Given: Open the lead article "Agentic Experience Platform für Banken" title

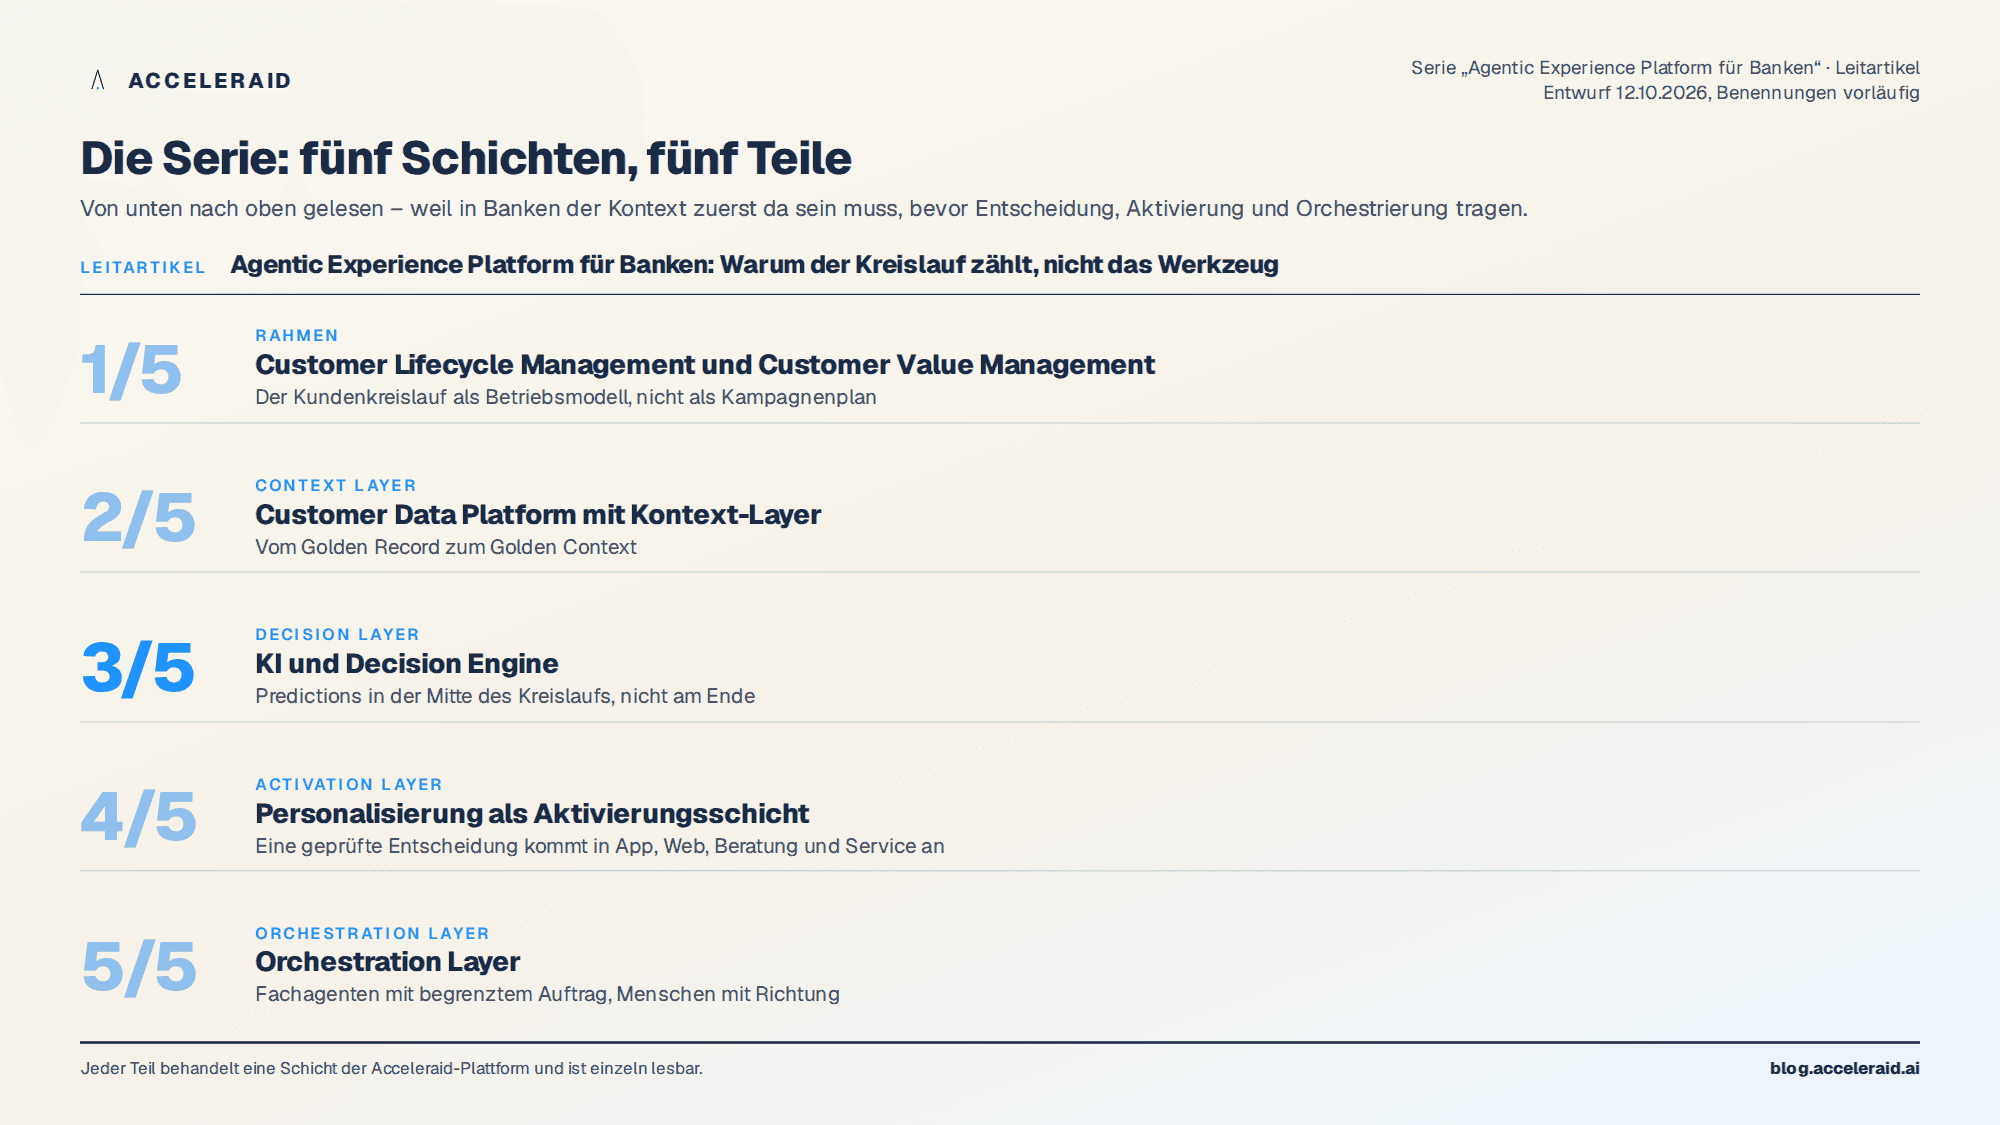Looking at the screenshot, I should 754,265.
